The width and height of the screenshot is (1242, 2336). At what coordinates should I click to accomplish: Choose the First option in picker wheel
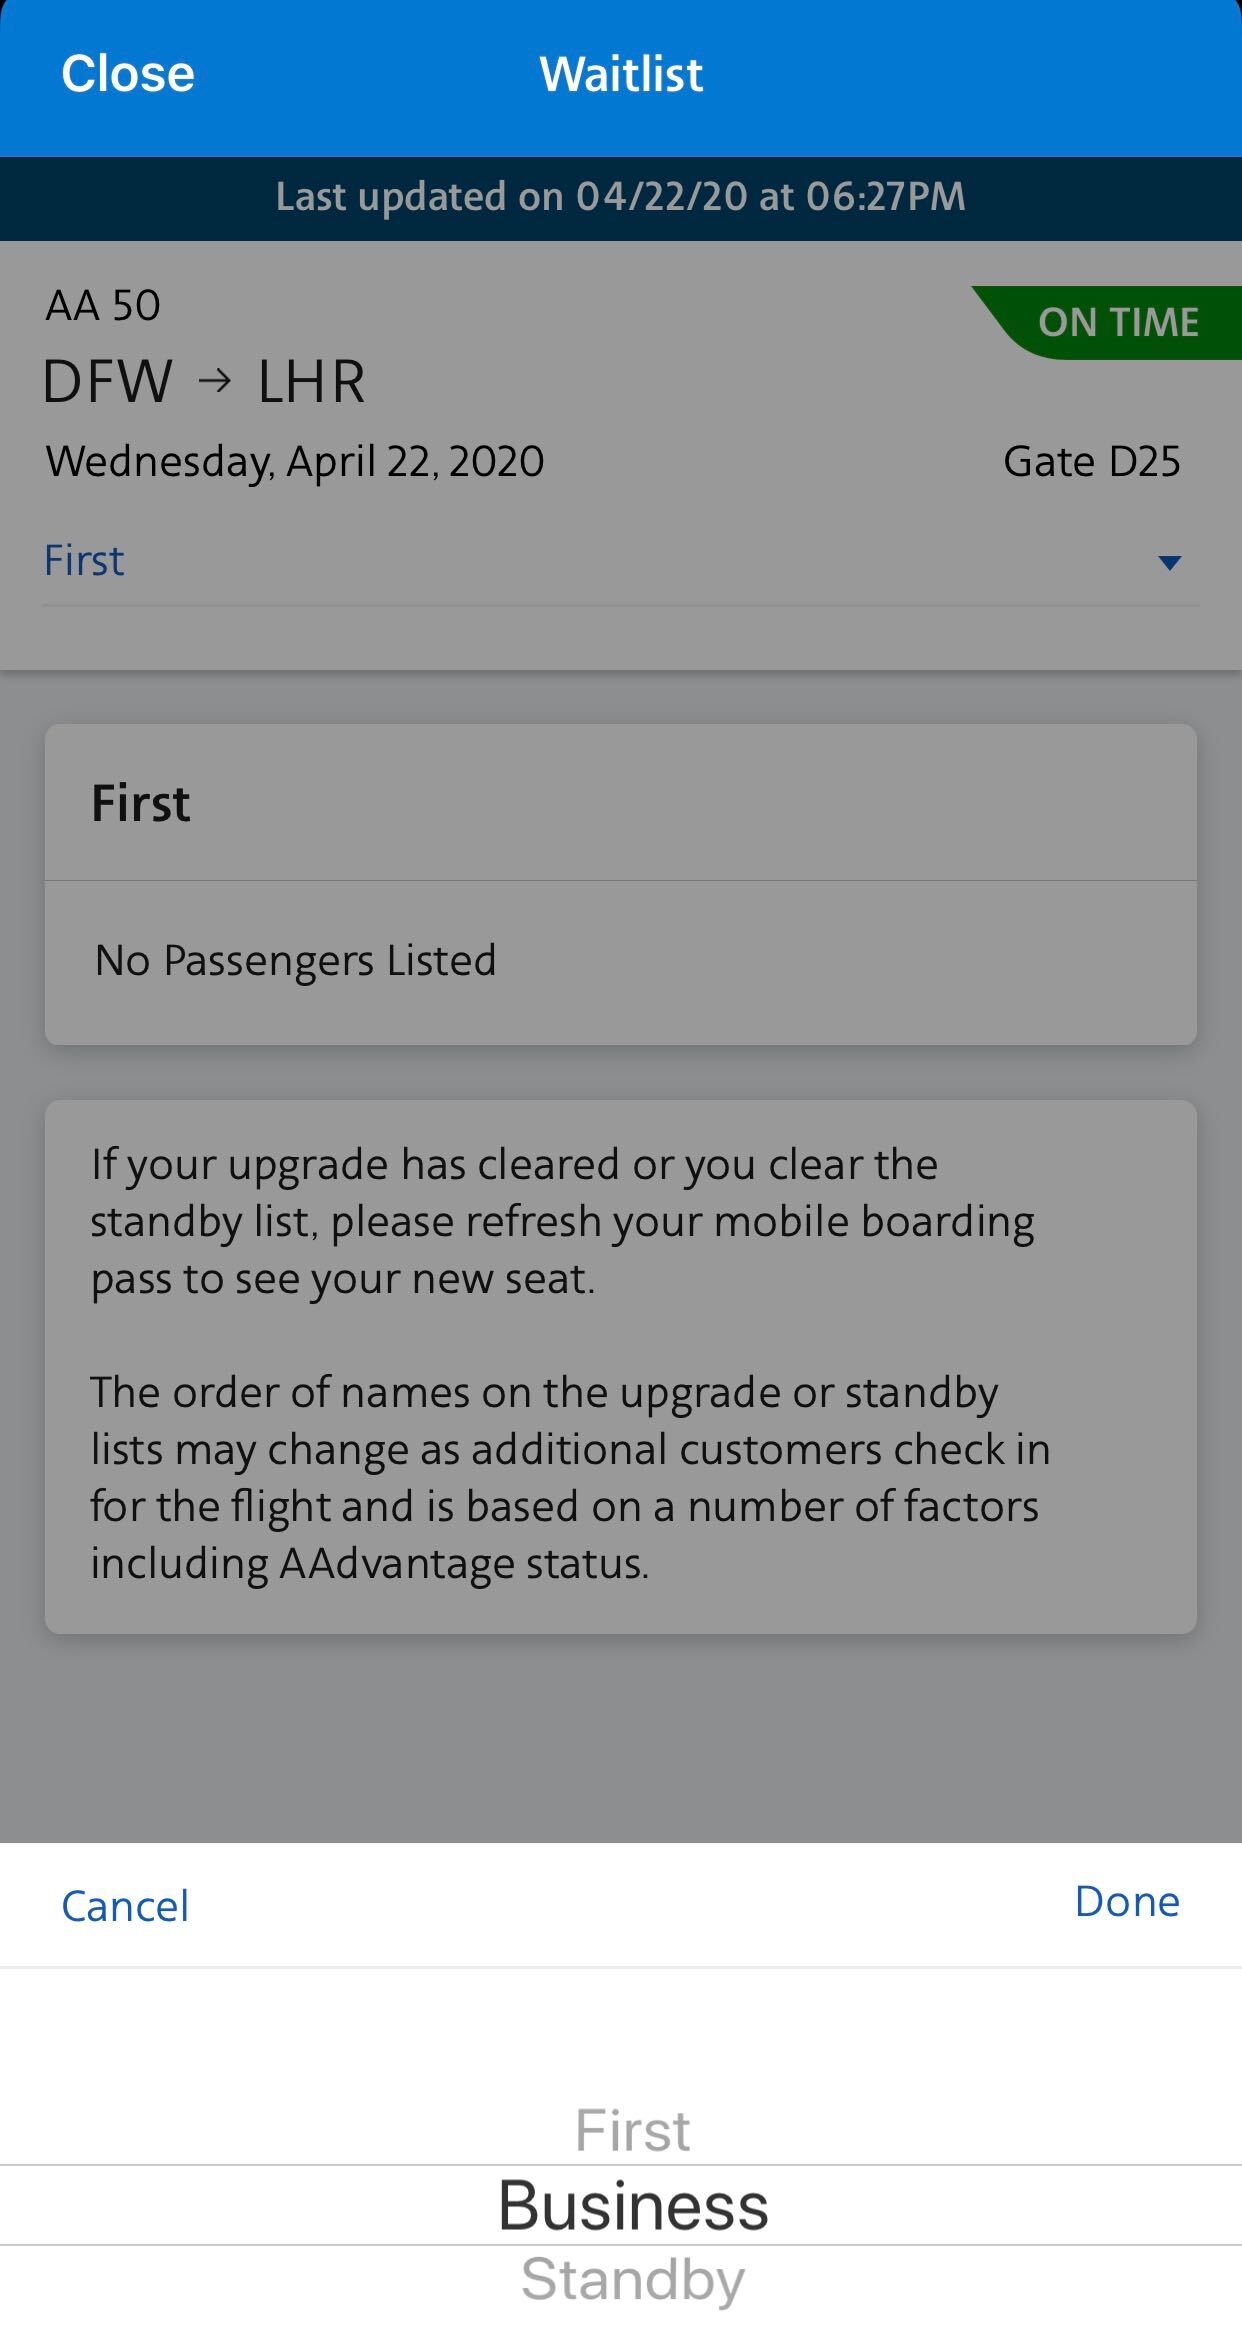[x=632, y=2130]
